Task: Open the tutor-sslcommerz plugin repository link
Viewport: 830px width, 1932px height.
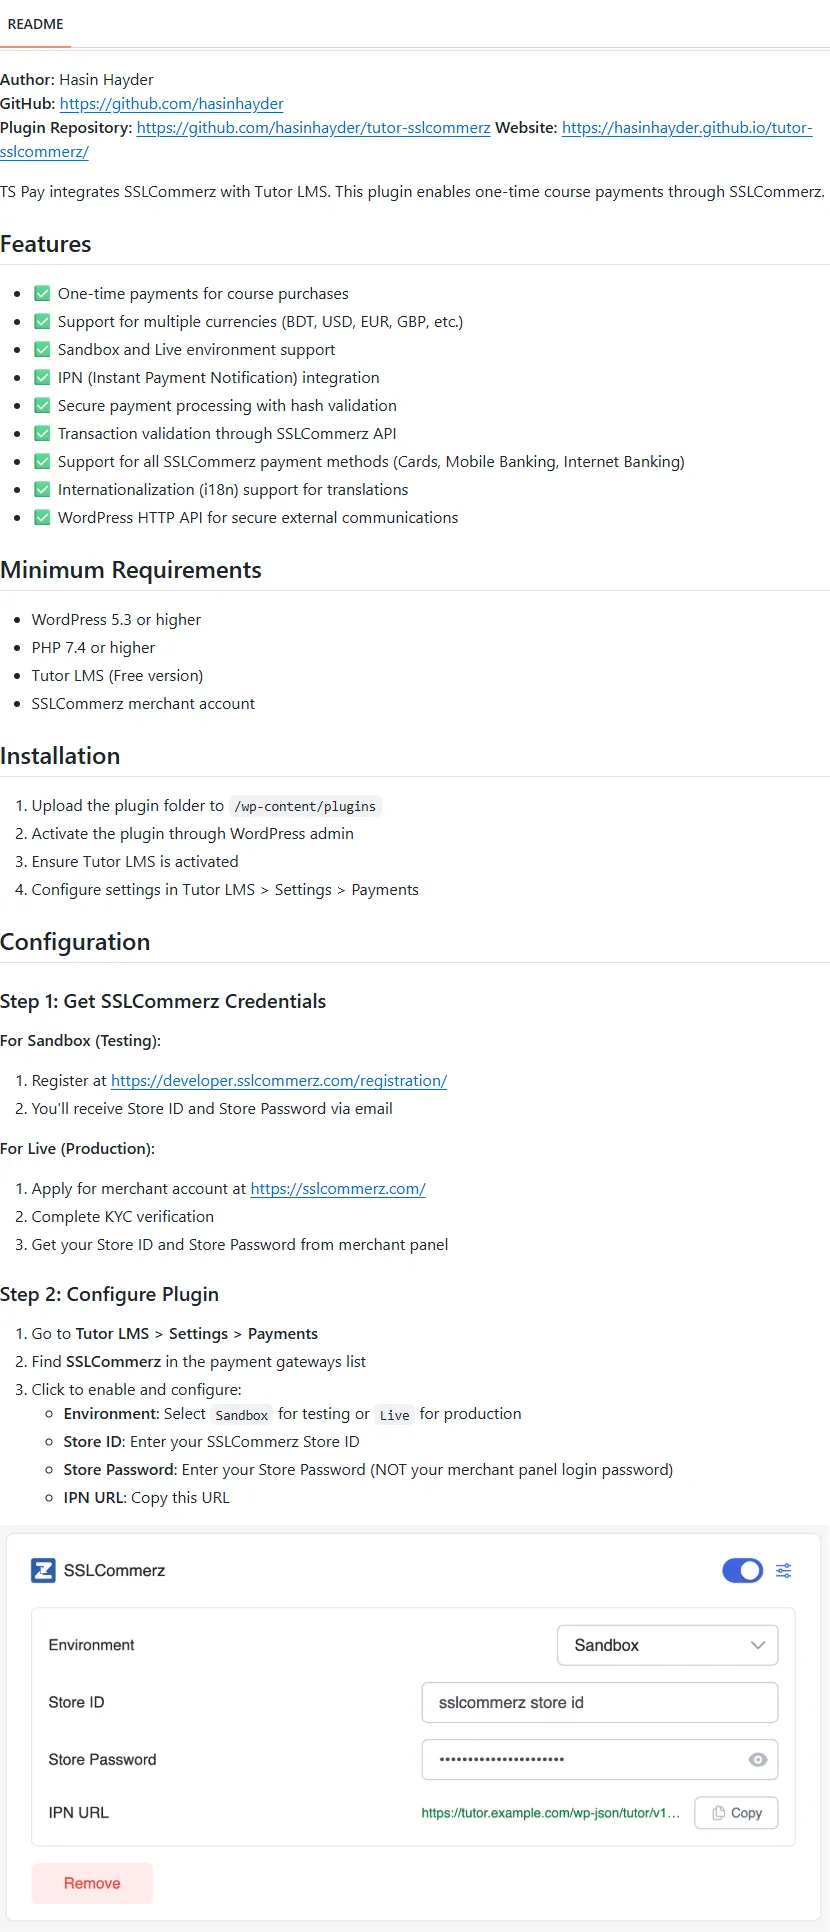Action: coord(313,128)
